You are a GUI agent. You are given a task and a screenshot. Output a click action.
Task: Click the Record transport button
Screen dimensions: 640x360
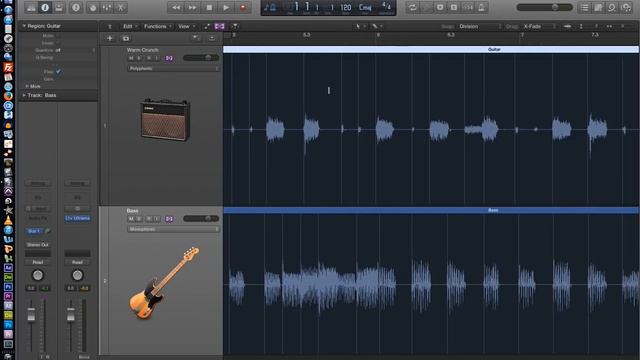click(x=243, y=7)
